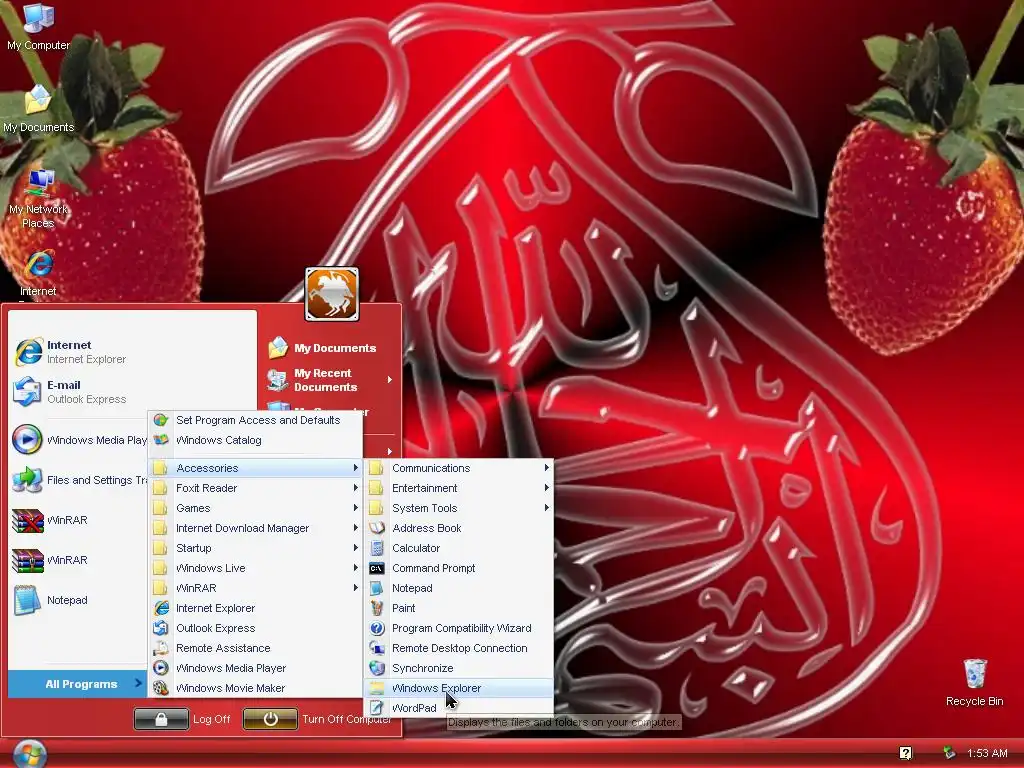The height and width of the screenshot is (768, 1024).
Task: Launch Calculator from Accessories
Action: 459,548
